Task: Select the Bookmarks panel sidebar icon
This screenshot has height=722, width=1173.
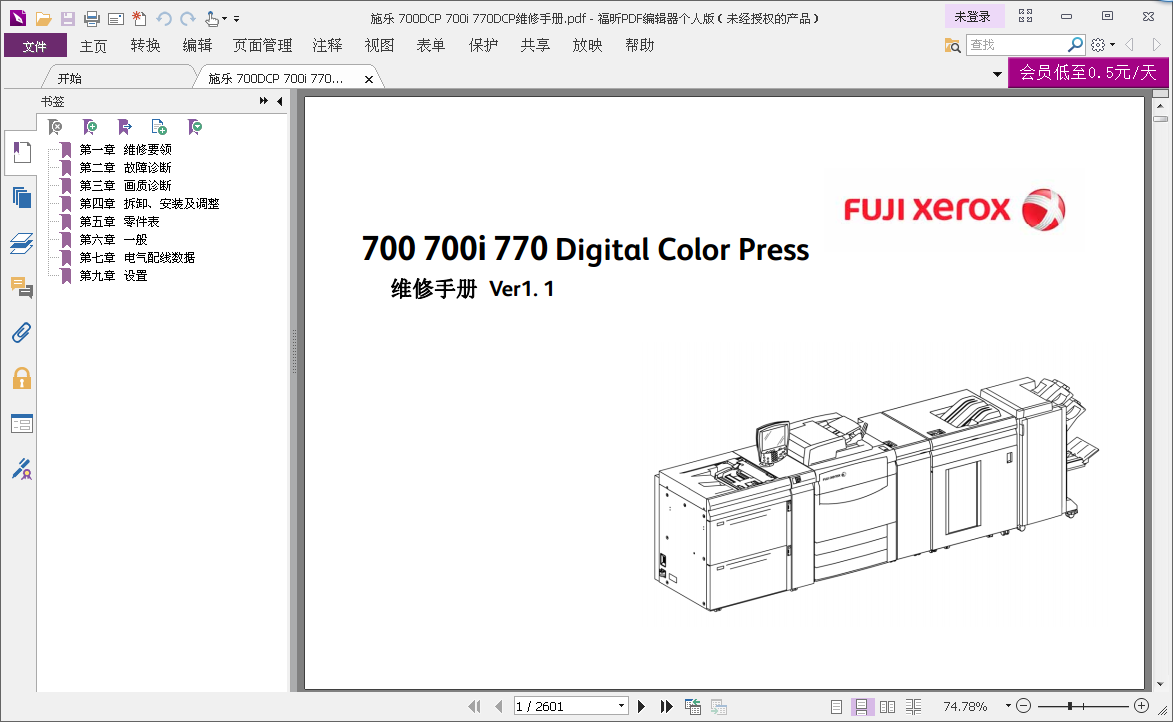Action: 22,153
